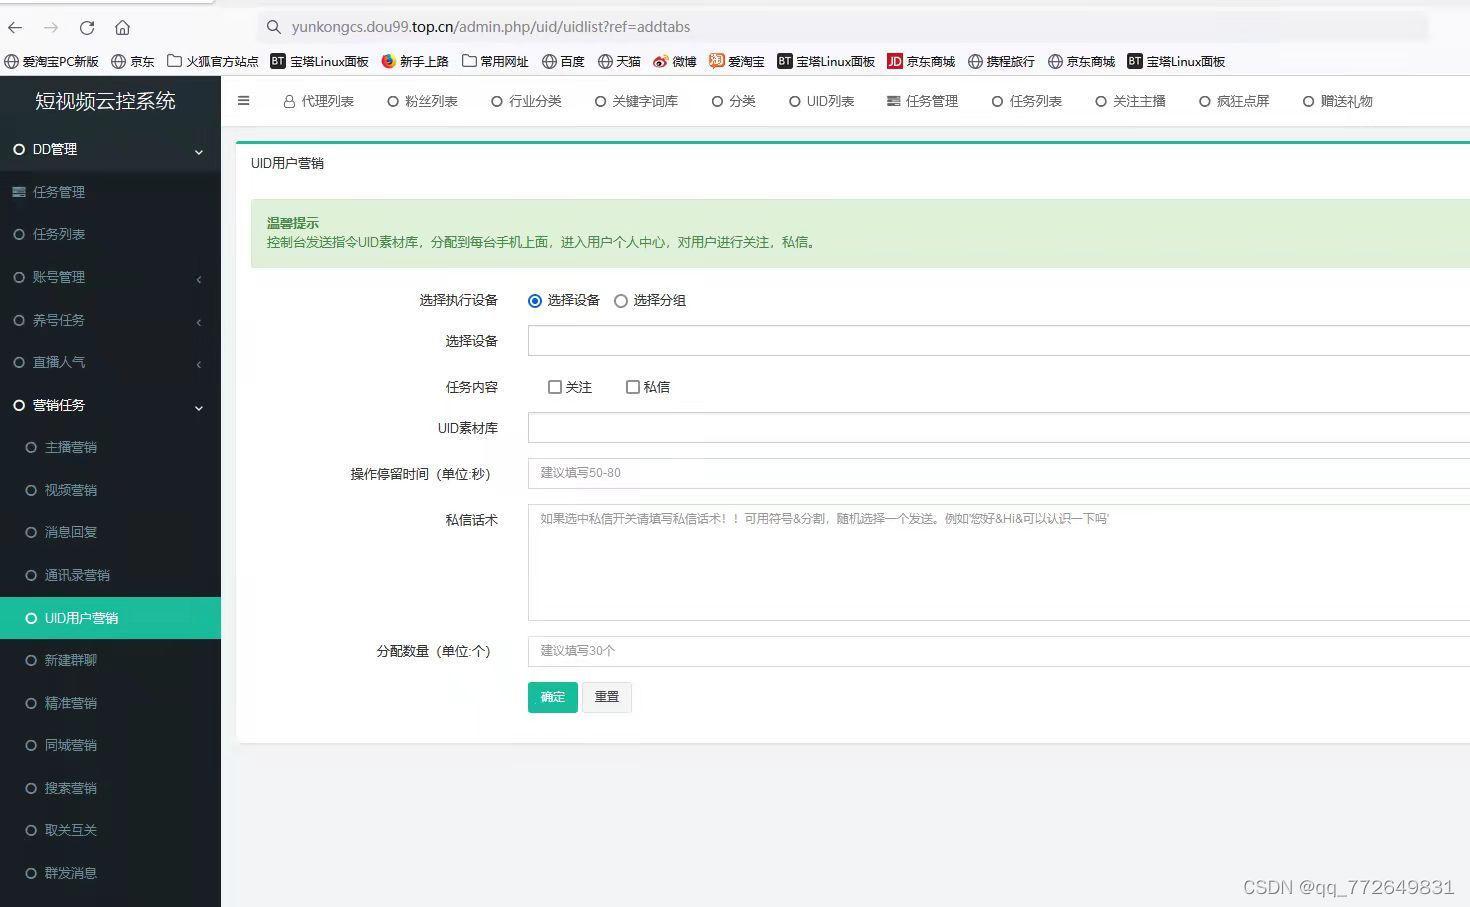Go to browser home icon
The width and height of the screenshot is (1470, 907).
pyautogui.click(x=122, y=28)
